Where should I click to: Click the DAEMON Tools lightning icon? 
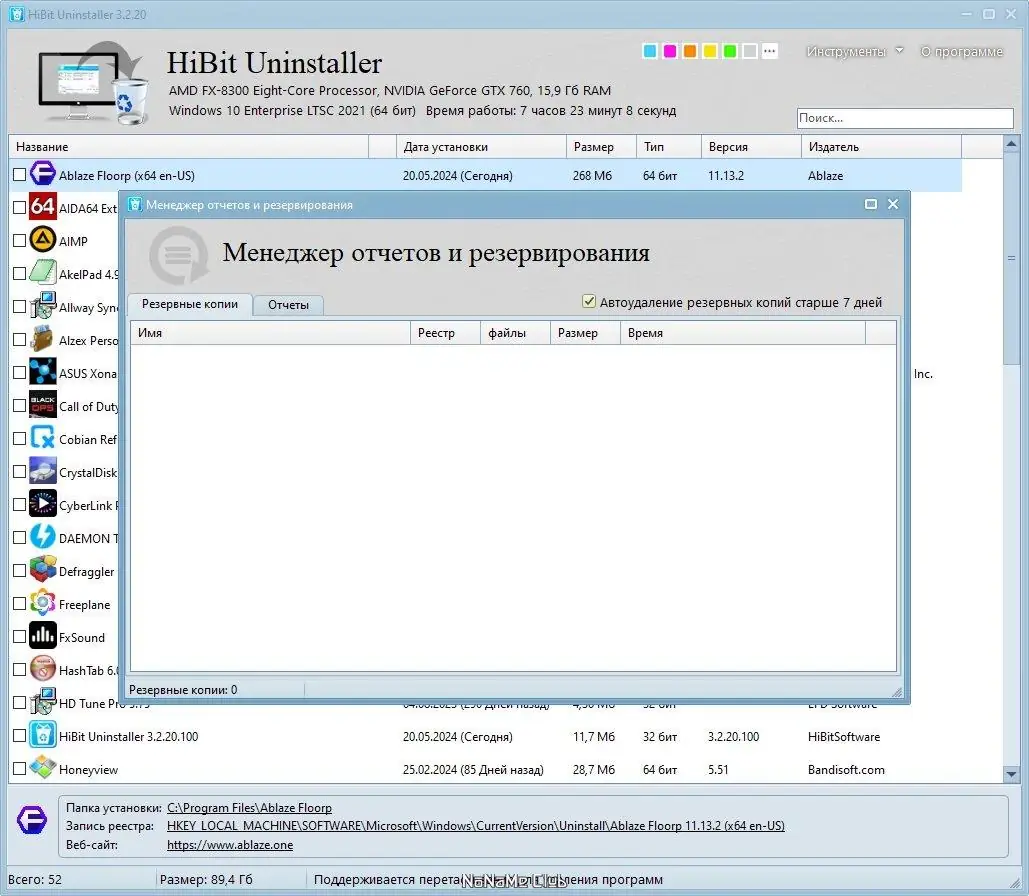(x=43, y=537)
